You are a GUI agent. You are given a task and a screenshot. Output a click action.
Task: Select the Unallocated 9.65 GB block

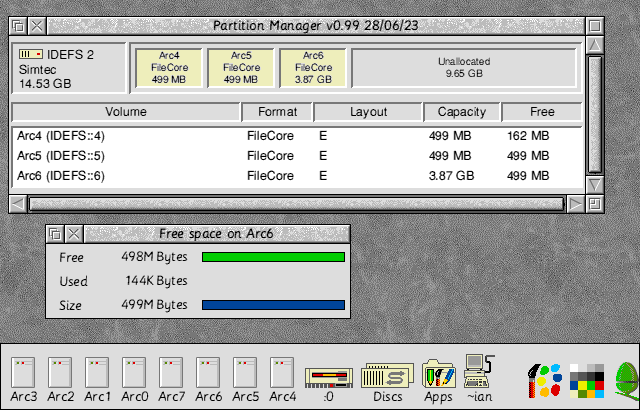[464, 68]
